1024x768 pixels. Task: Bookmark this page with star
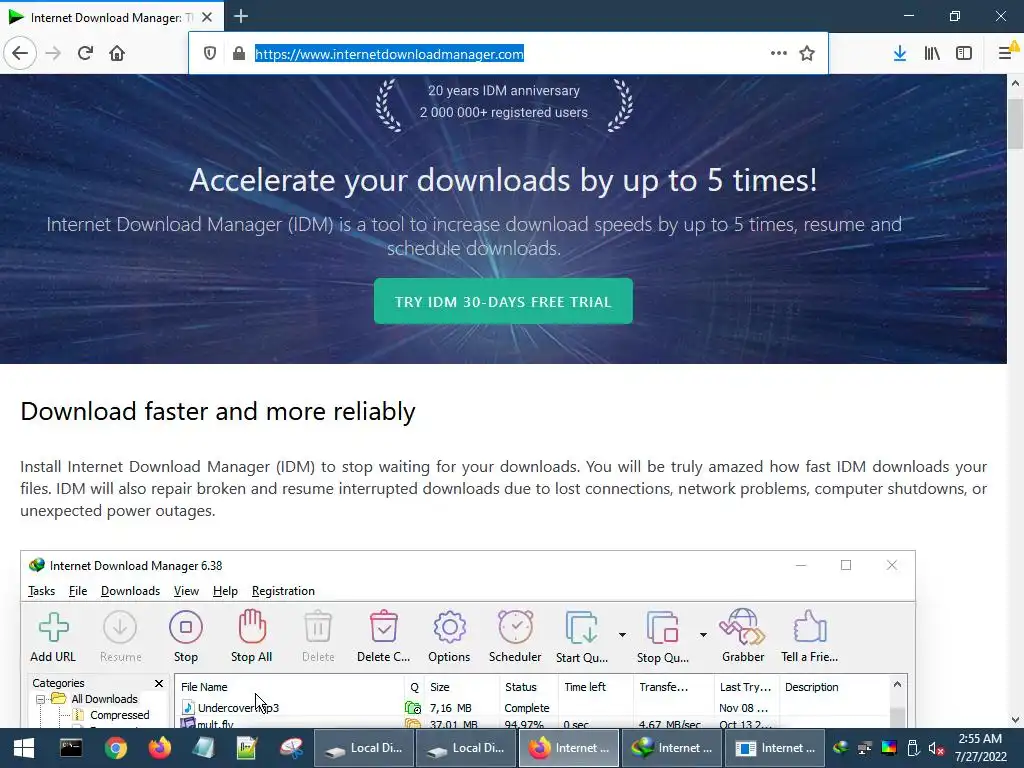click(x=807, y=53)
